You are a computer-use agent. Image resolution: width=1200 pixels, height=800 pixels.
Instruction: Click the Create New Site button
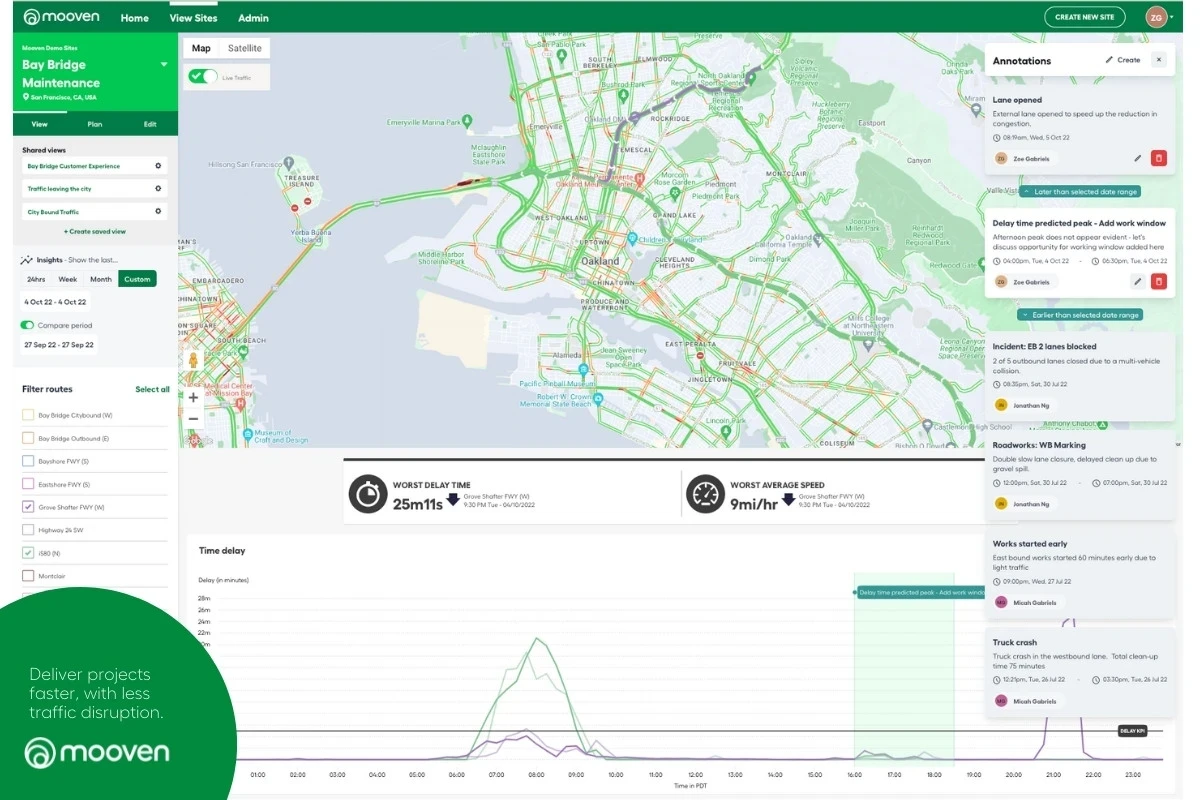coord(1084,17)
